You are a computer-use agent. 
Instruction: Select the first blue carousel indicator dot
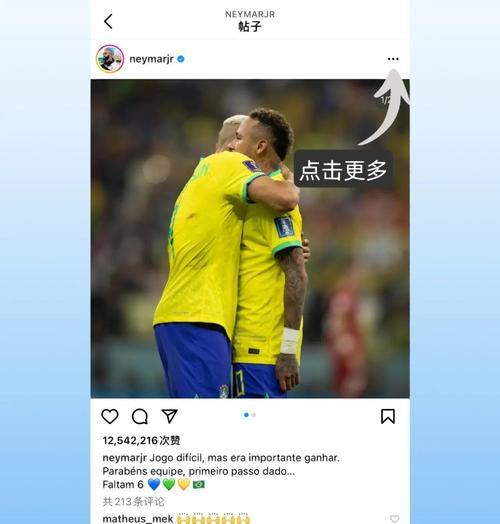point(246,415)
